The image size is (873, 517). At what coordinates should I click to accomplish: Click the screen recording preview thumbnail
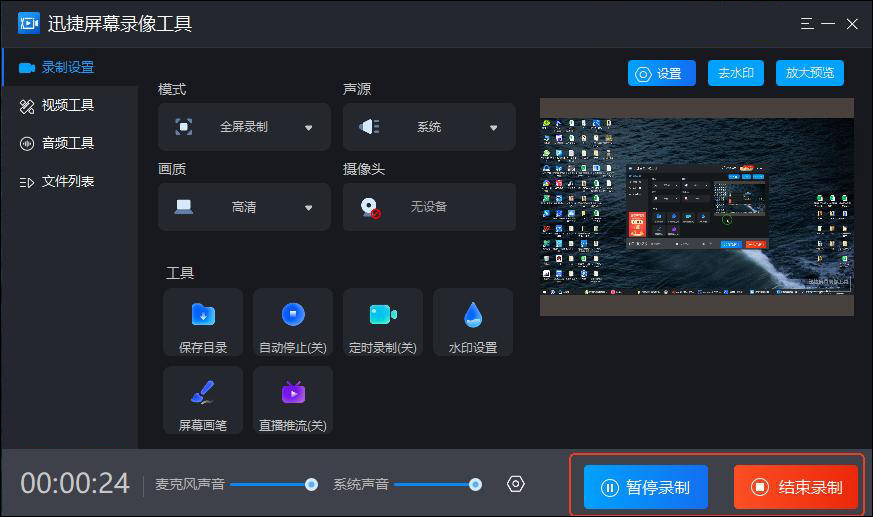pos(696,206)
